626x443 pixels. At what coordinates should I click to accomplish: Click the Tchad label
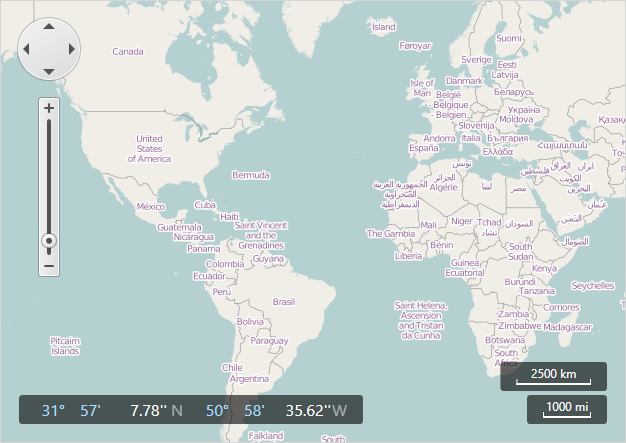coord(489,222)
